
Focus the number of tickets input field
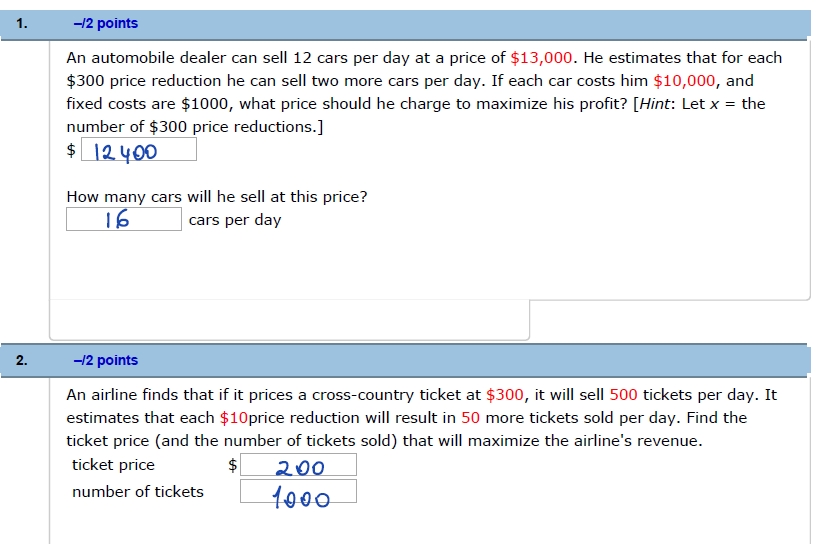point(299,492)
